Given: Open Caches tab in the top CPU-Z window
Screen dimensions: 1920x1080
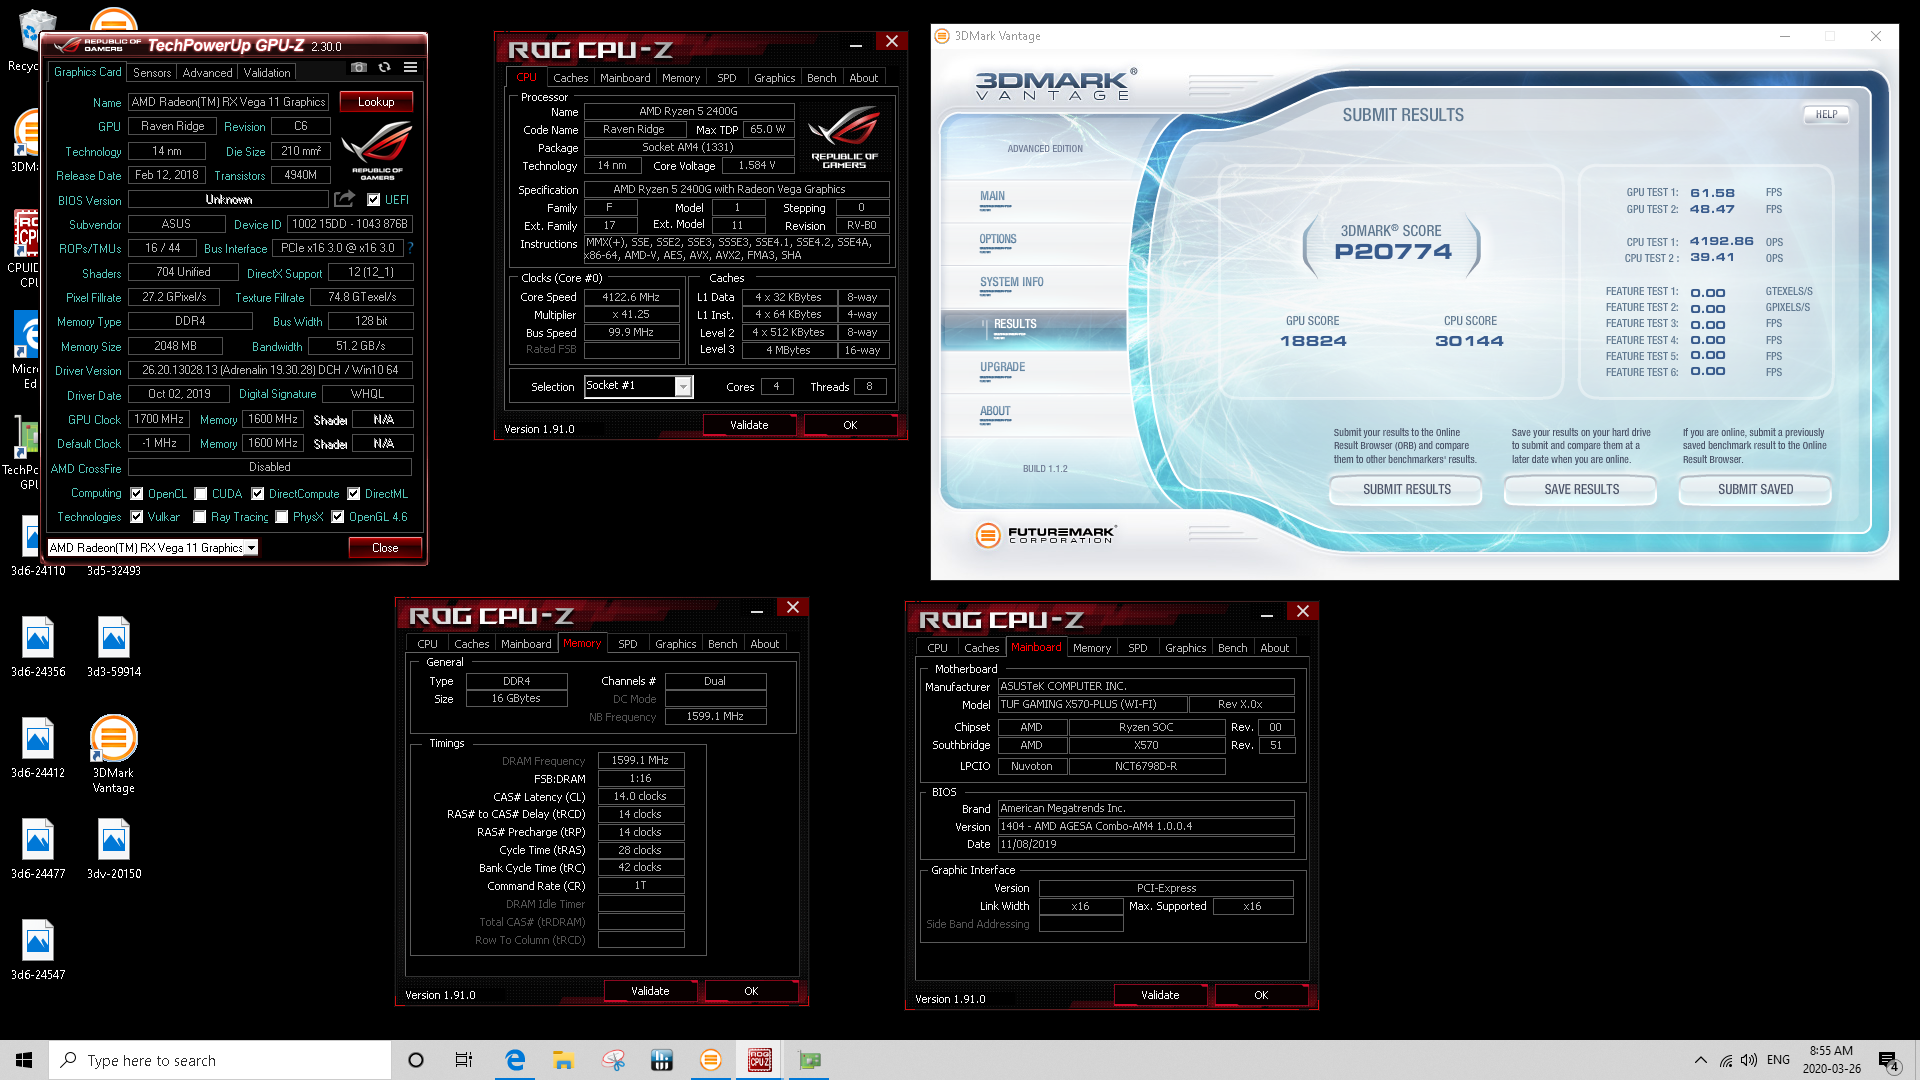Looking at the screenshot, I should pyautogui.click(x=571, y=78).
